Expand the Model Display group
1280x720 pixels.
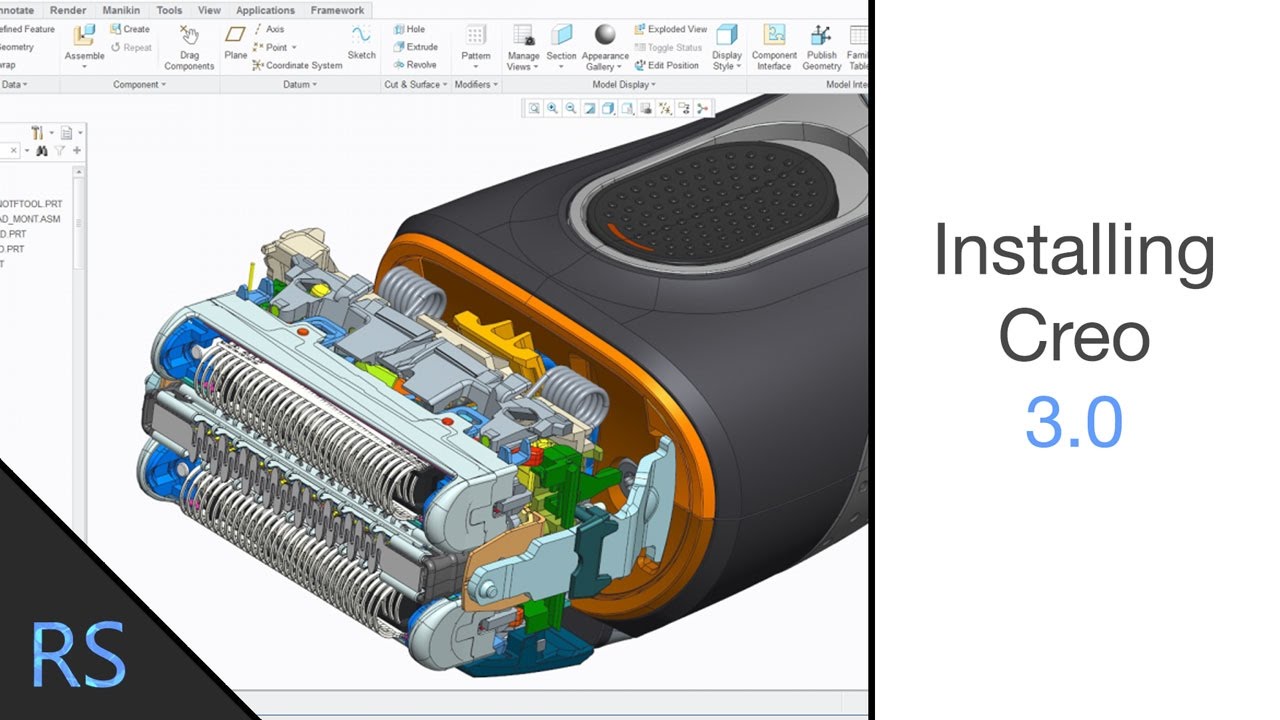click(624, 84)
